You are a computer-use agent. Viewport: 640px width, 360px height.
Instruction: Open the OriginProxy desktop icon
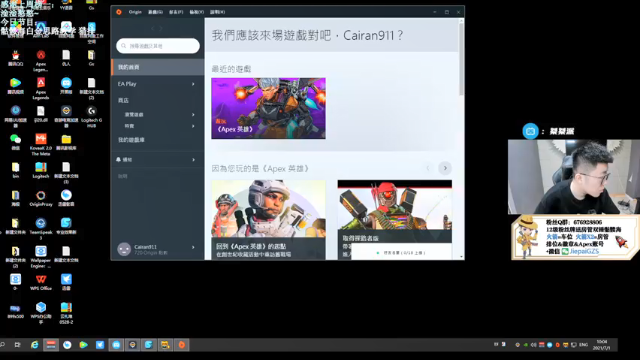coord(41,198)
